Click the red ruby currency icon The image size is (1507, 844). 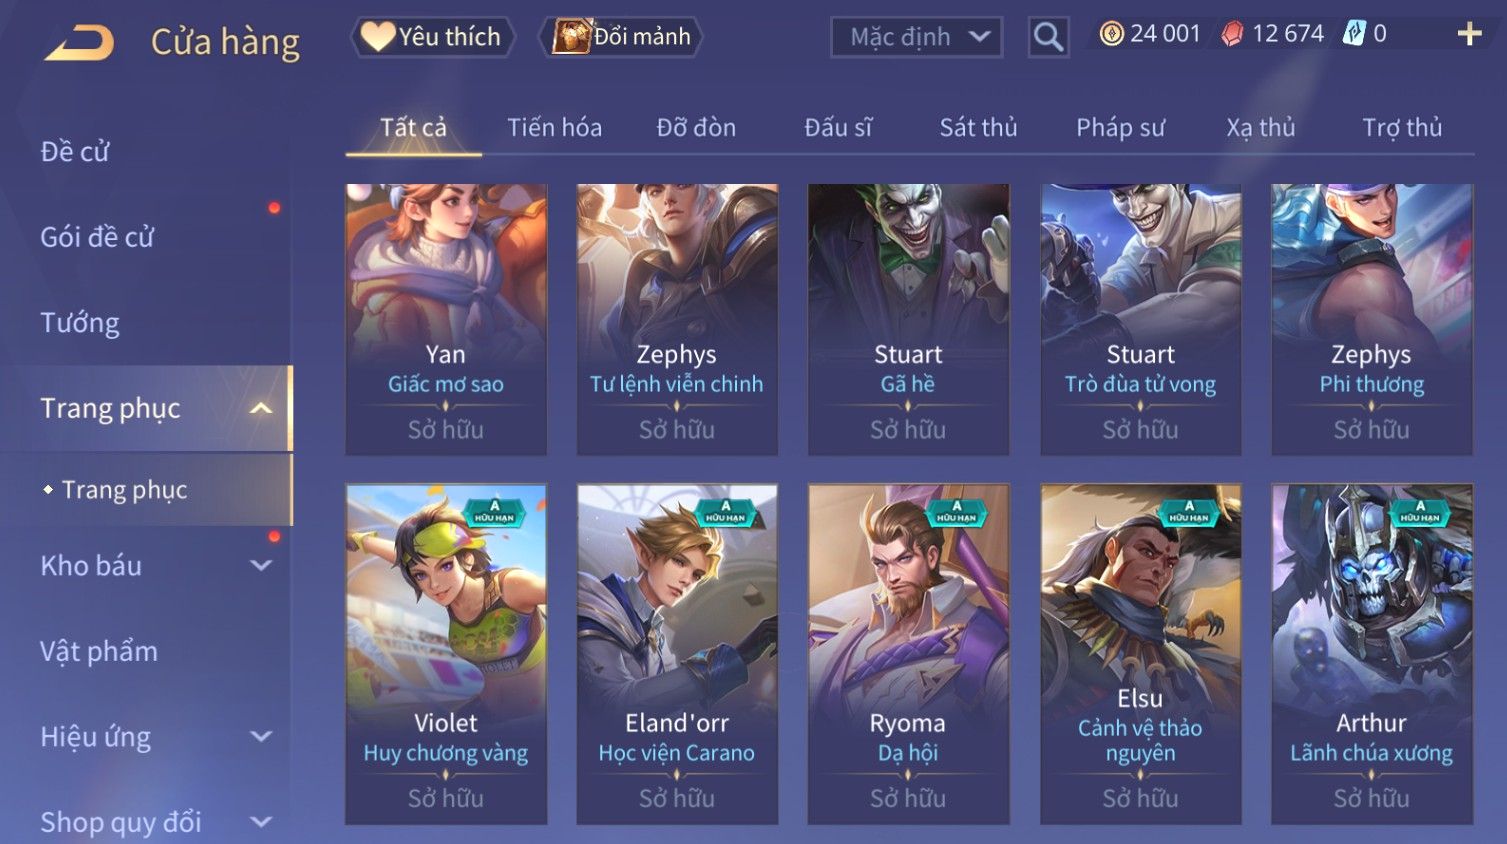point(1232,34)
